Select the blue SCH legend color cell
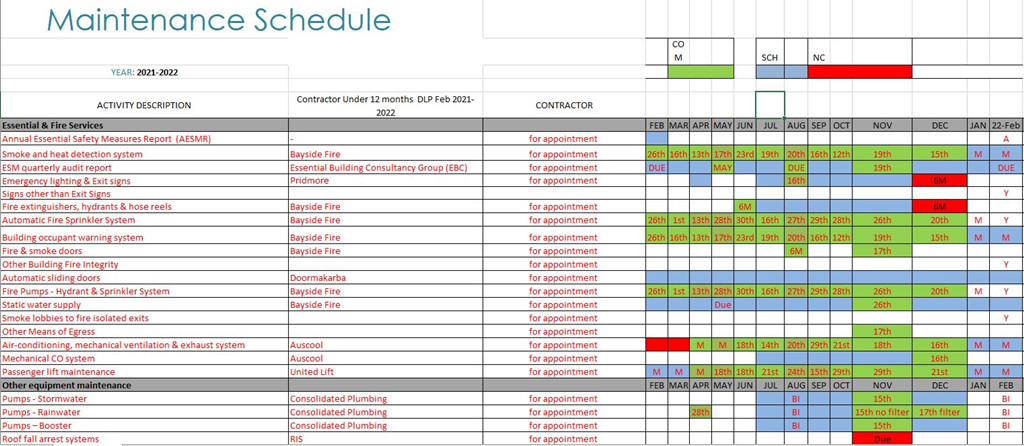Viewport: 1024px width, 446px height. (782, 72)
